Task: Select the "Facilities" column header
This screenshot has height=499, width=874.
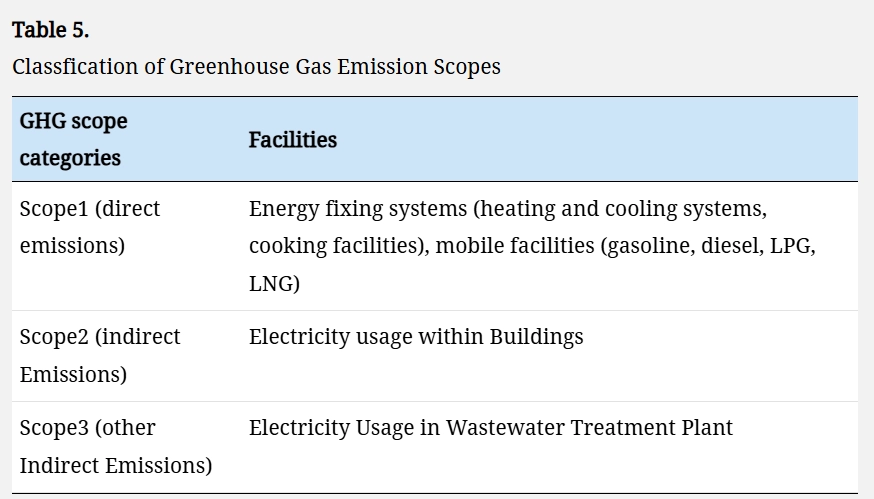Action: (x=292, y=139)
